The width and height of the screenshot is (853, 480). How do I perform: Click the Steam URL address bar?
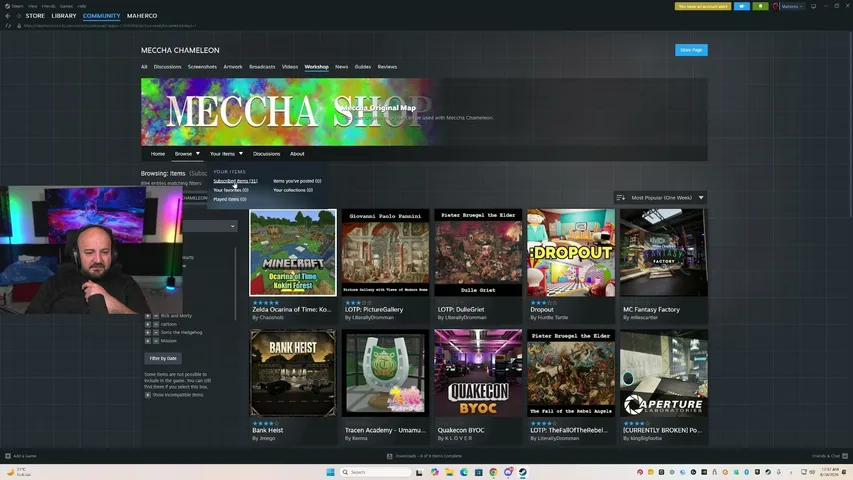[x=109, y=26]
